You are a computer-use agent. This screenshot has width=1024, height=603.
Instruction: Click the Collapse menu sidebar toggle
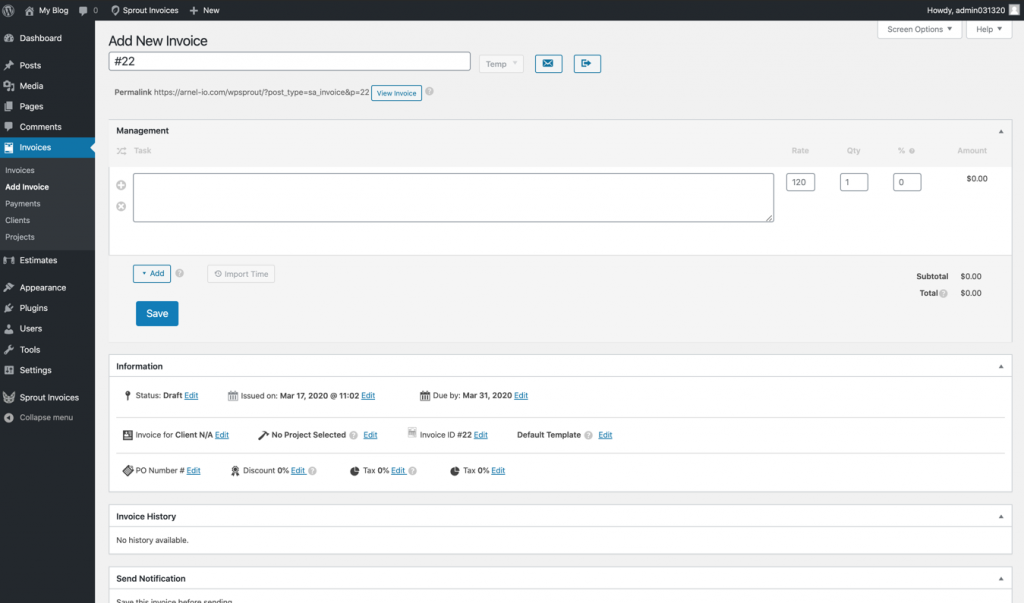pos(45,417)
